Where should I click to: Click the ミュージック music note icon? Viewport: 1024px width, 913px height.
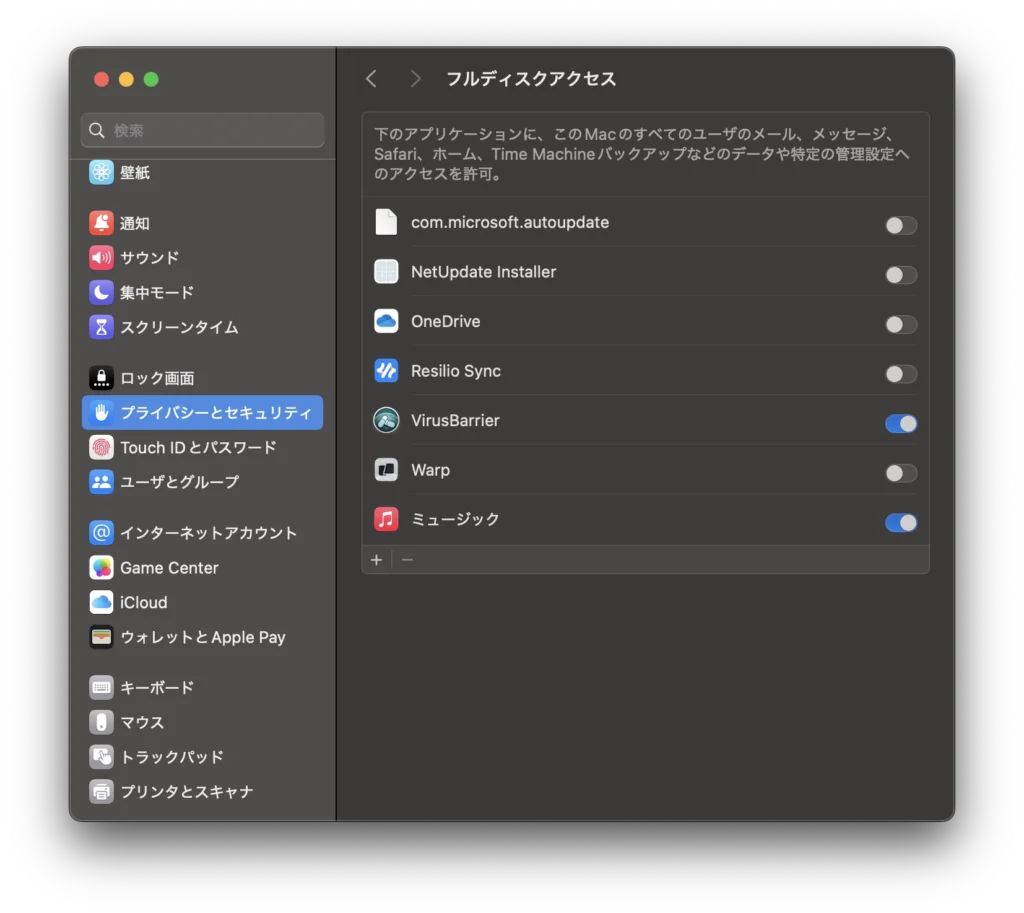(386, 520)
